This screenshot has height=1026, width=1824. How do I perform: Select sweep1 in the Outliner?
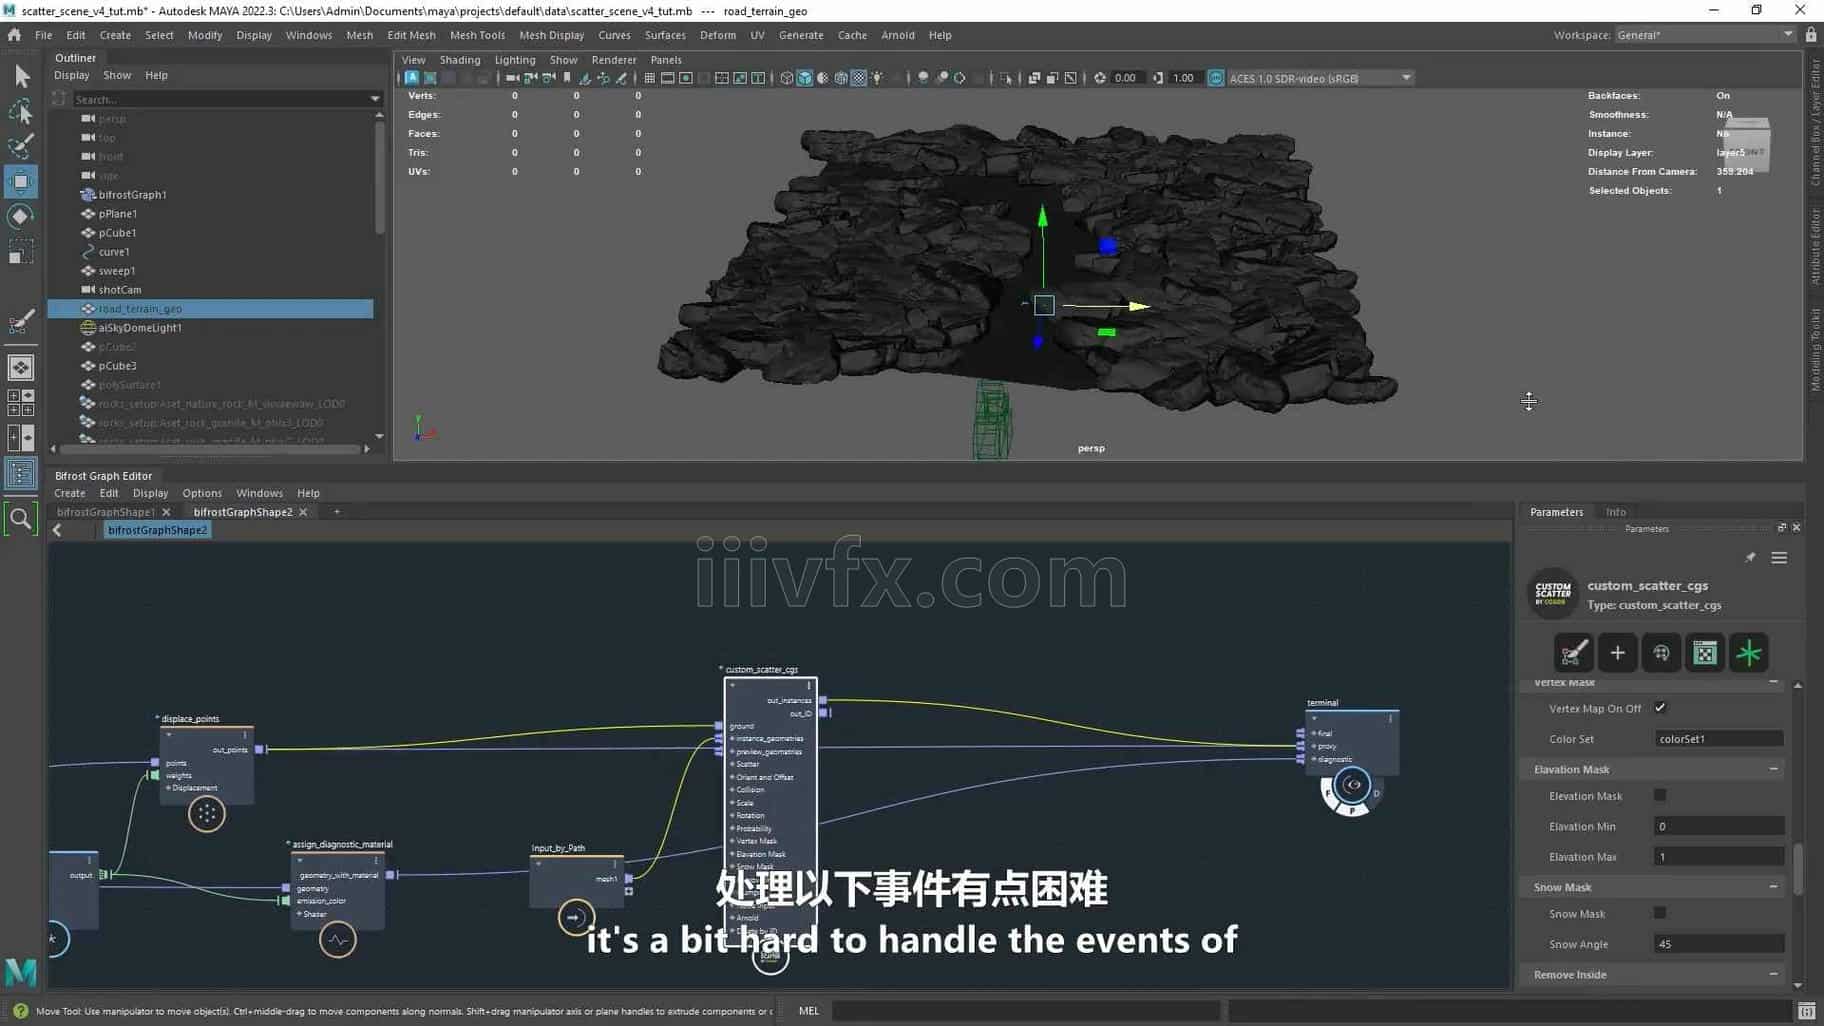pyautogui.click(x=116, y=271)
